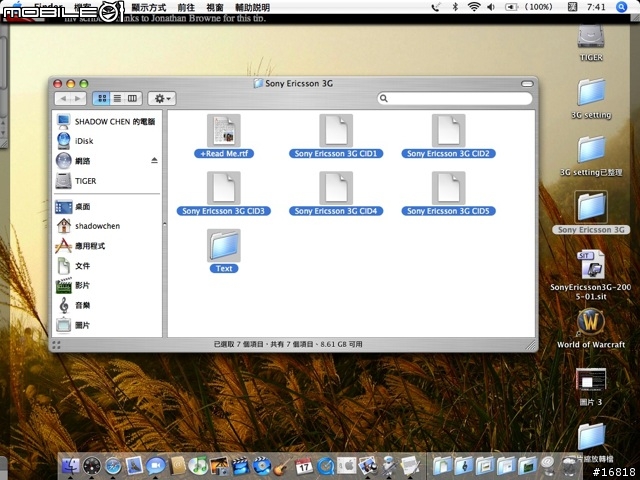The height and width of the screenshot is (480, 640).
Task: Select Sony Ericsson 3G CID3 file
Action: (224, 193)
